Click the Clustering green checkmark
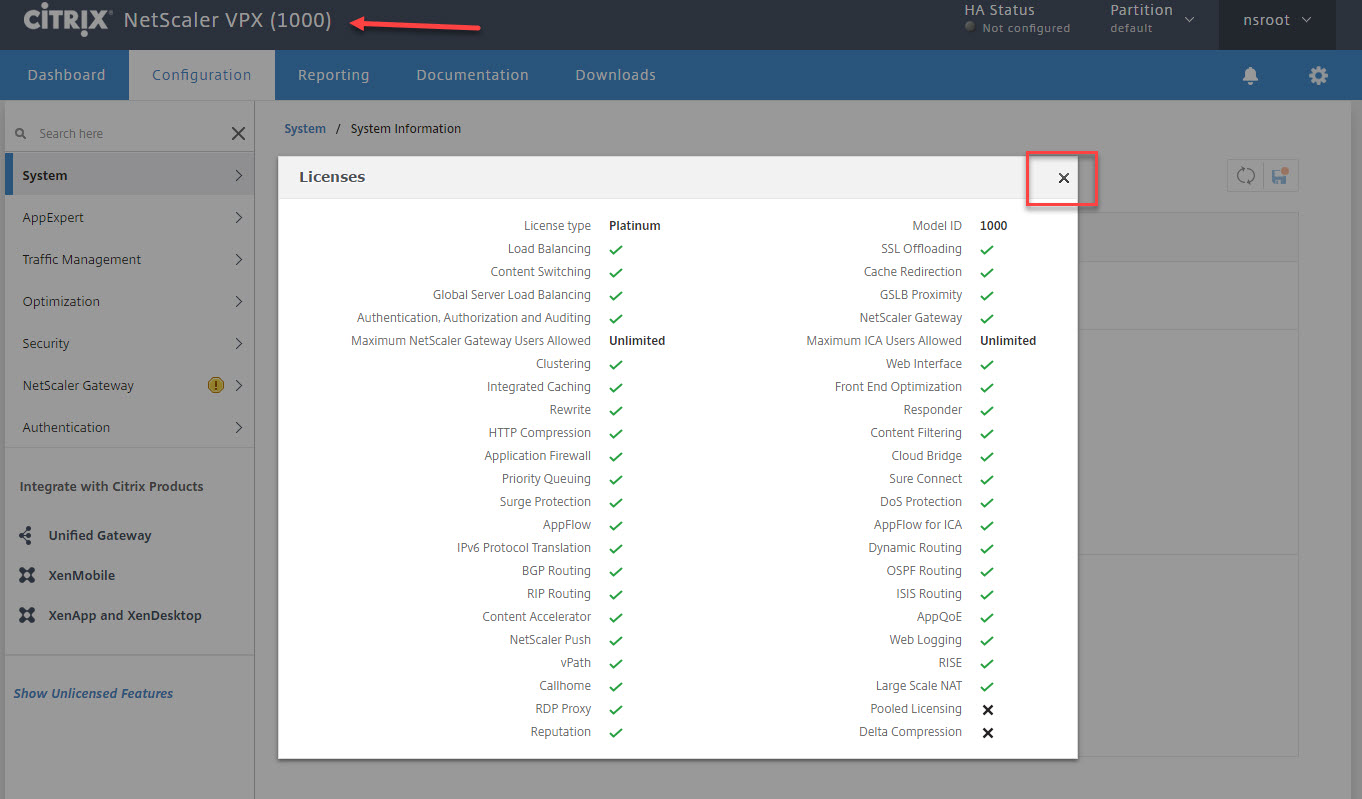 pos(616,364)
